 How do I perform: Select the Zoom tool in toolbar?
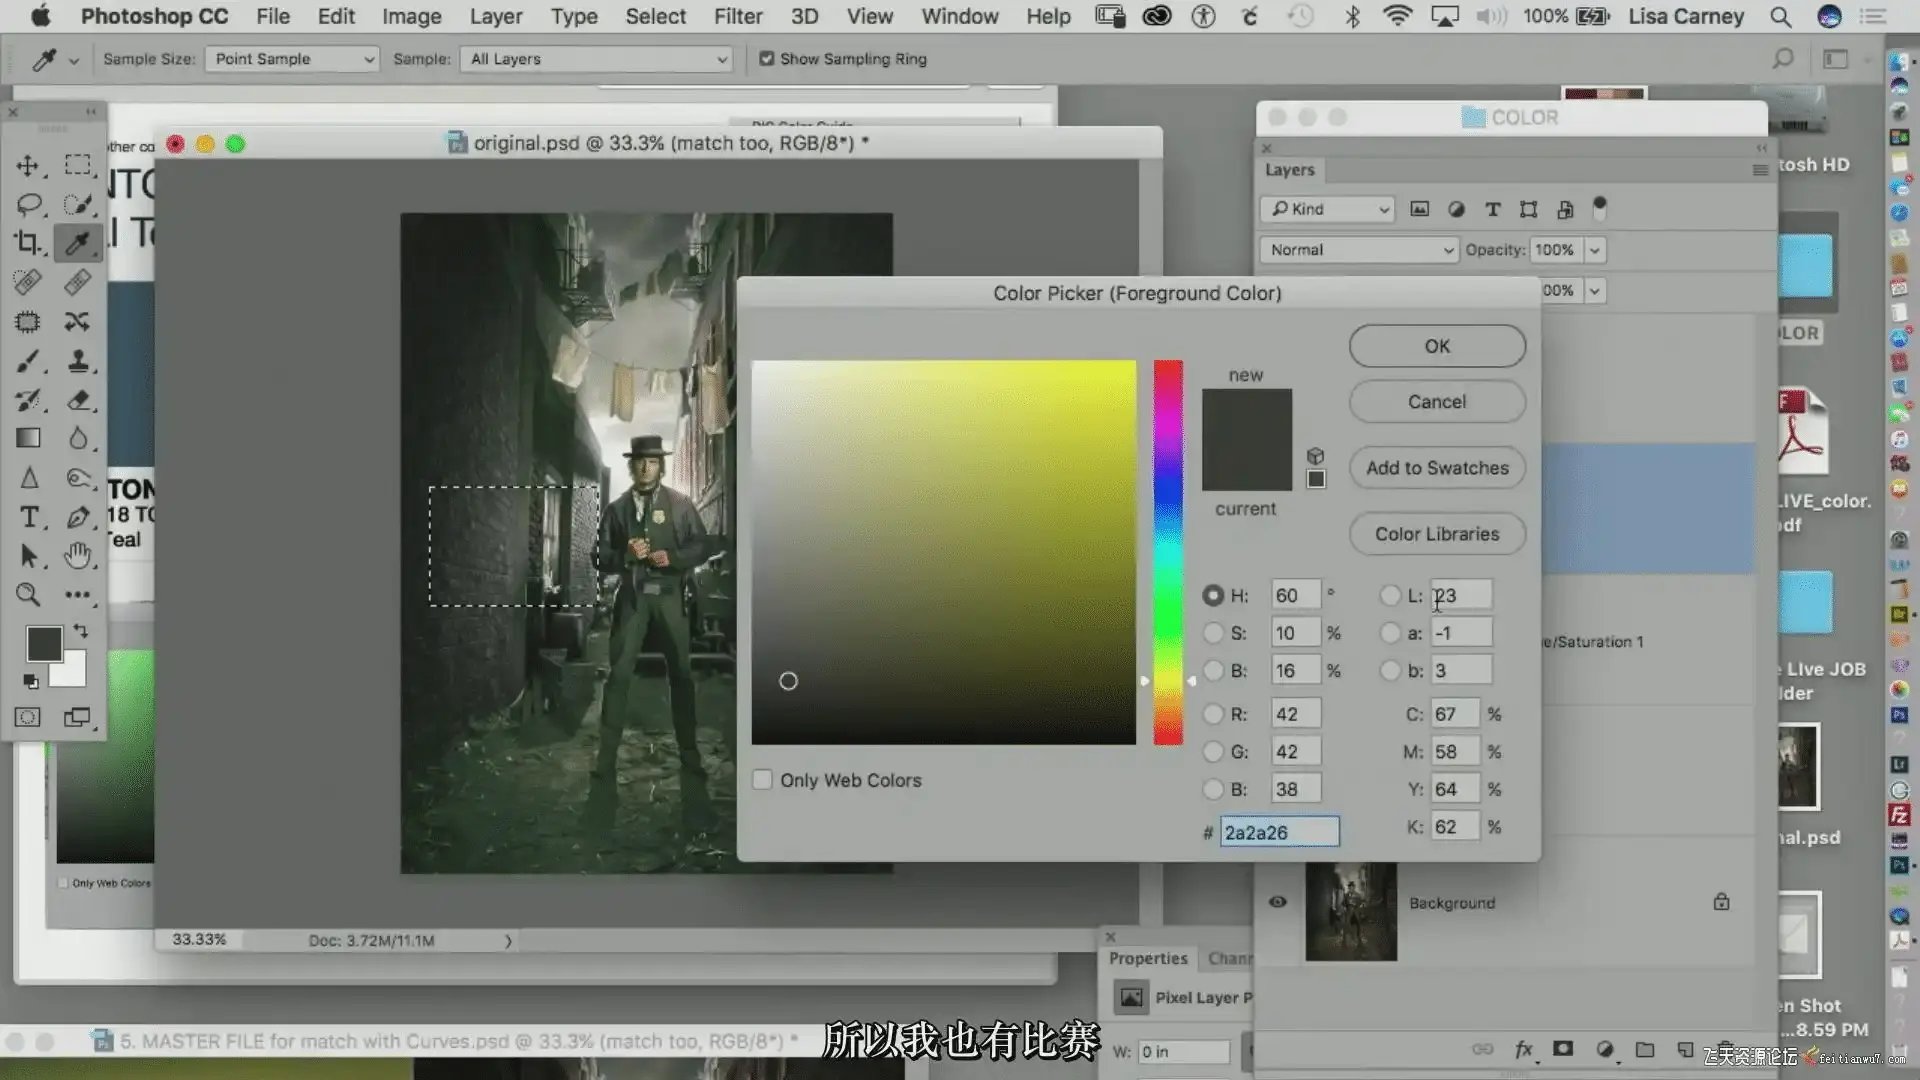coord(28,595)
